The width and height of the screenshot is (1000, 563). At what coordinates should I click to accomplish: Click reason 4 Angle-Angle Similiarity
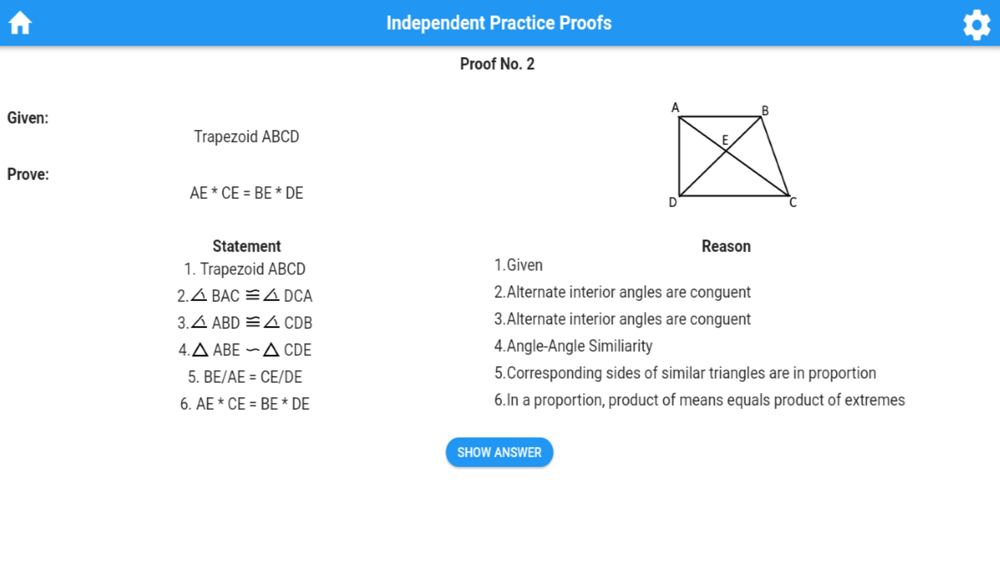click(x=573, y=346)
